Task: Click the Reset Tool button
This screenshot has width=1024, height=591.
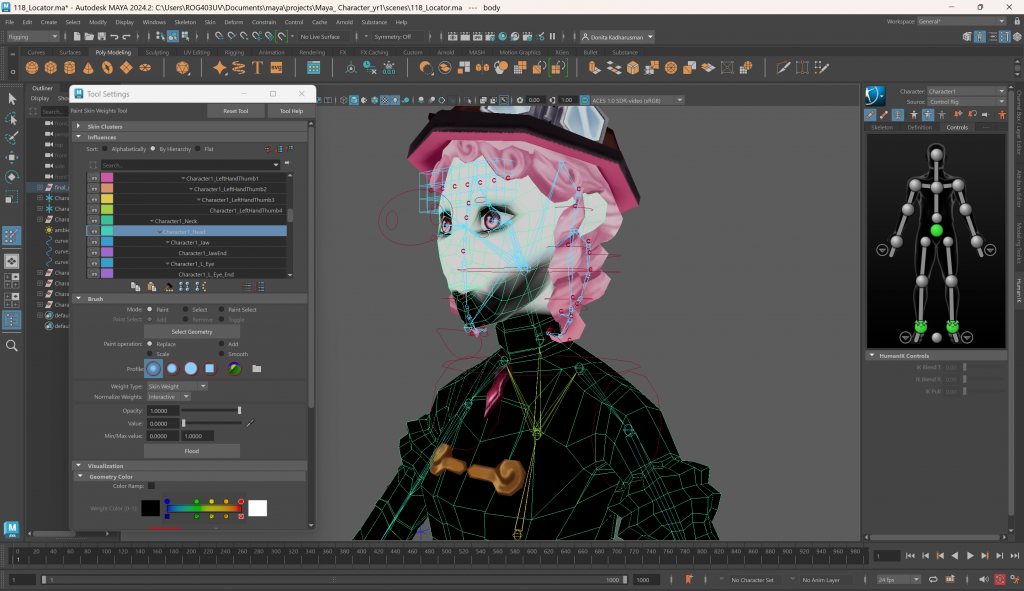Action: click(236, 111)
